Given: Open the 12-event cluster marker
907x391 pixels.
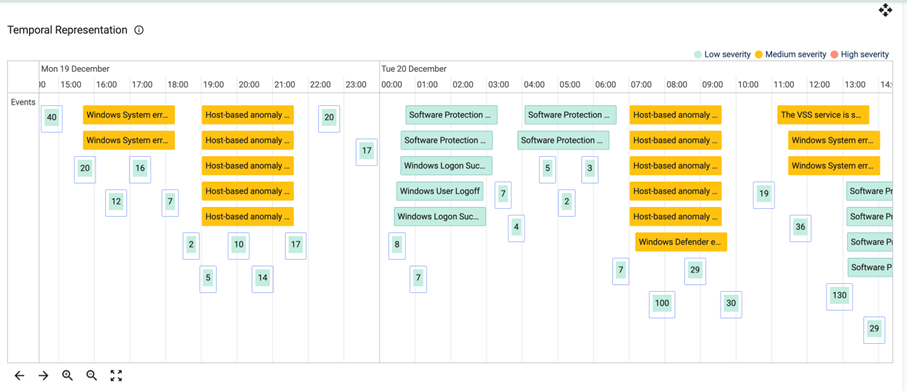Looking at the screenshot, I should click(116, 202).
